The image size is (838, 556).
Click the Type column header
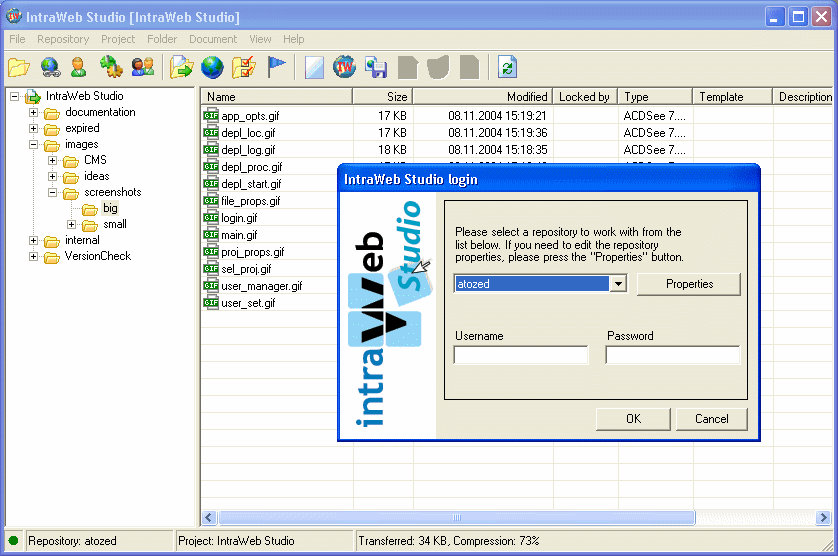(x=655, y=97)
